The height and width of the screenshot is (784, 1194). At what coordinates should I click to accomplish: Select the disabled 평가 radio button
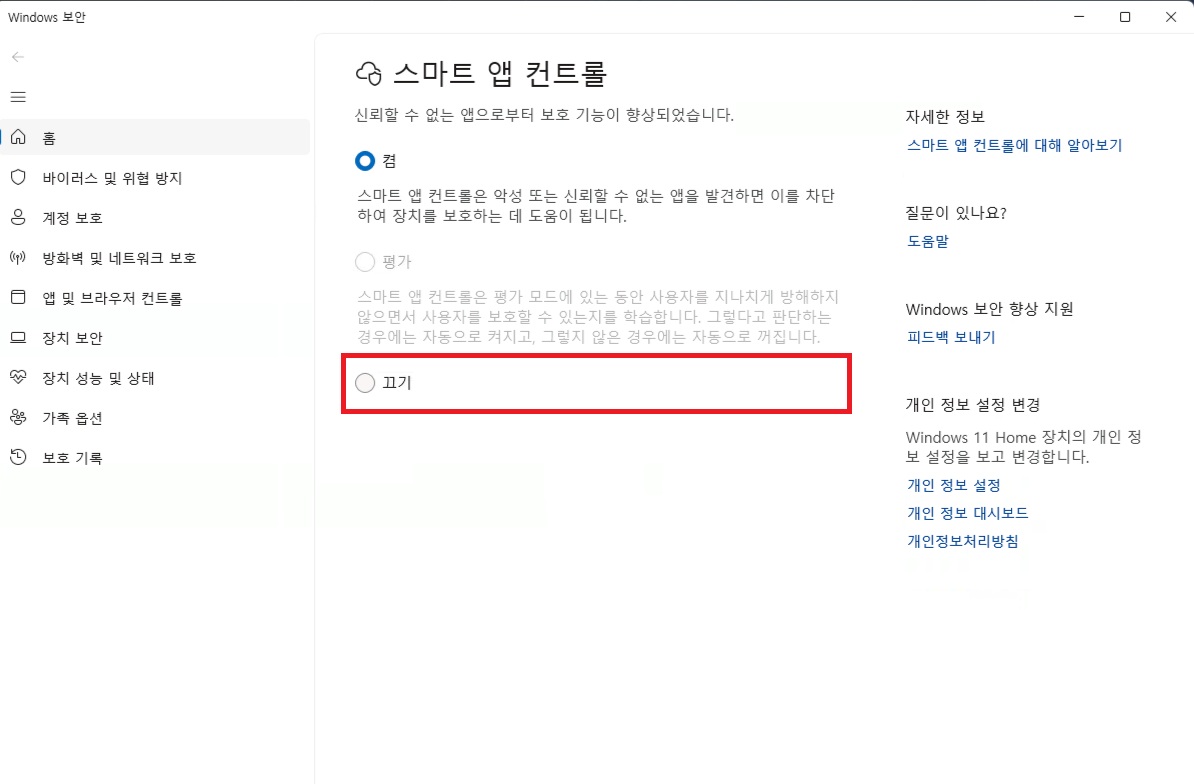click(x=365, y=262)
